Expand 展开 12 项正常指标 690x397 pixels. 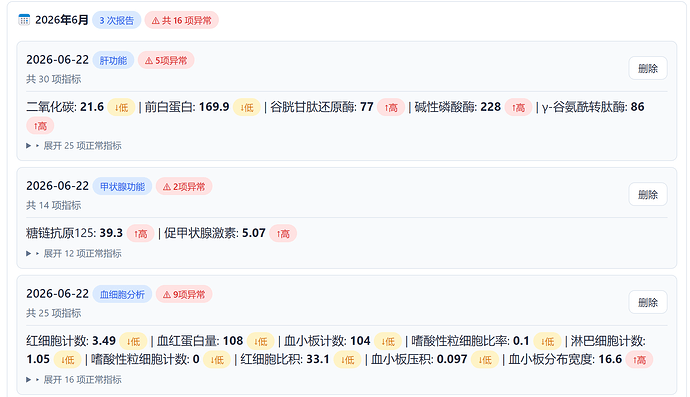[x=74, y=254]
